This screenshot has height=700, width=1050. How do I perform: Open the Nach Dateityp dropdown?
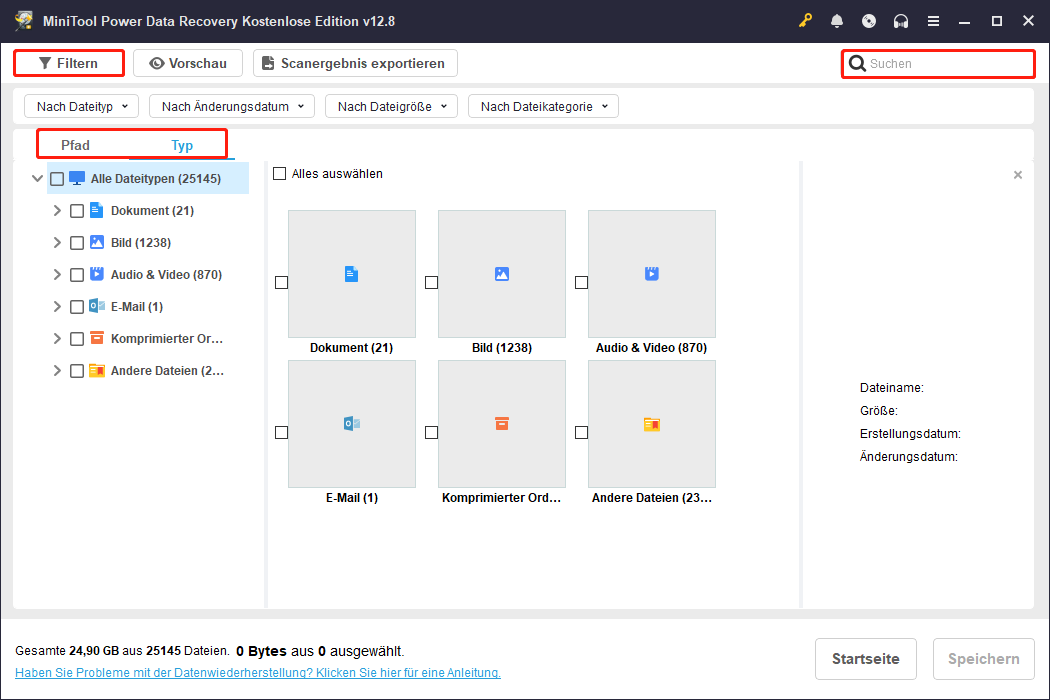point(82,107)
